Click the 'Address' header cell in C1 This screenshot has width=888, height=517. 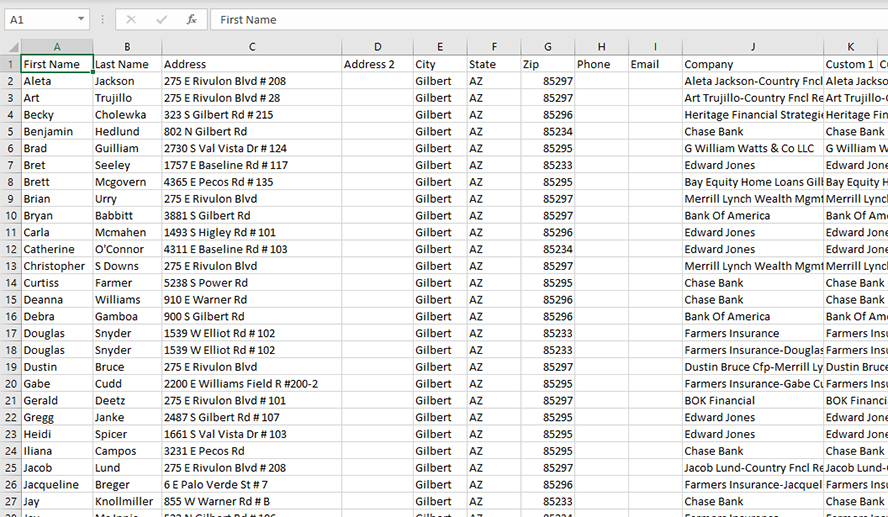[251, 64]
